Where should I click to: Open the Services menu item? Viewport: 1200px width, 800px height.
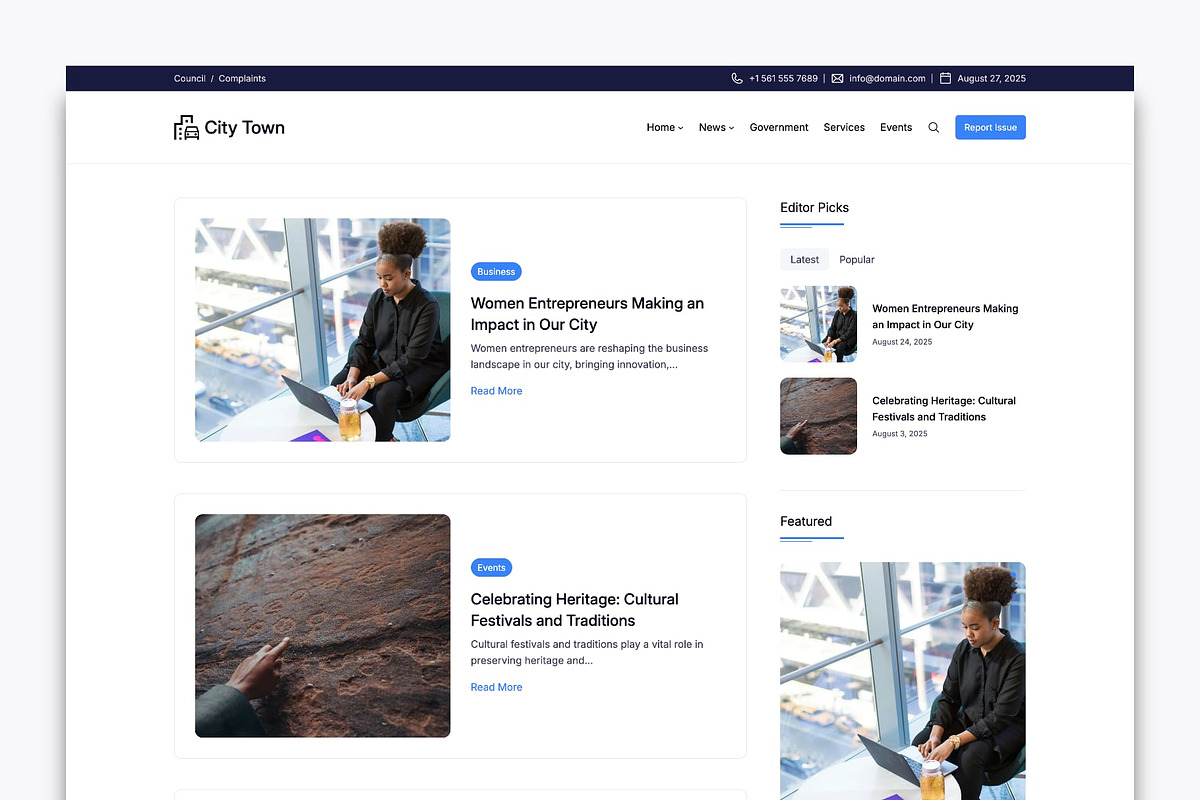(x=844, y=128)
